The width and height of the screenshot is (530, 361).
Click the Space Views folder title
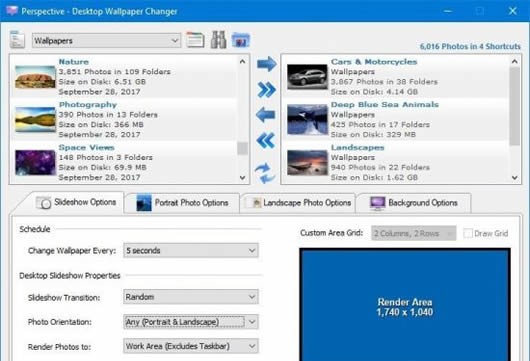pyautogui.click(x=87, y=148)
